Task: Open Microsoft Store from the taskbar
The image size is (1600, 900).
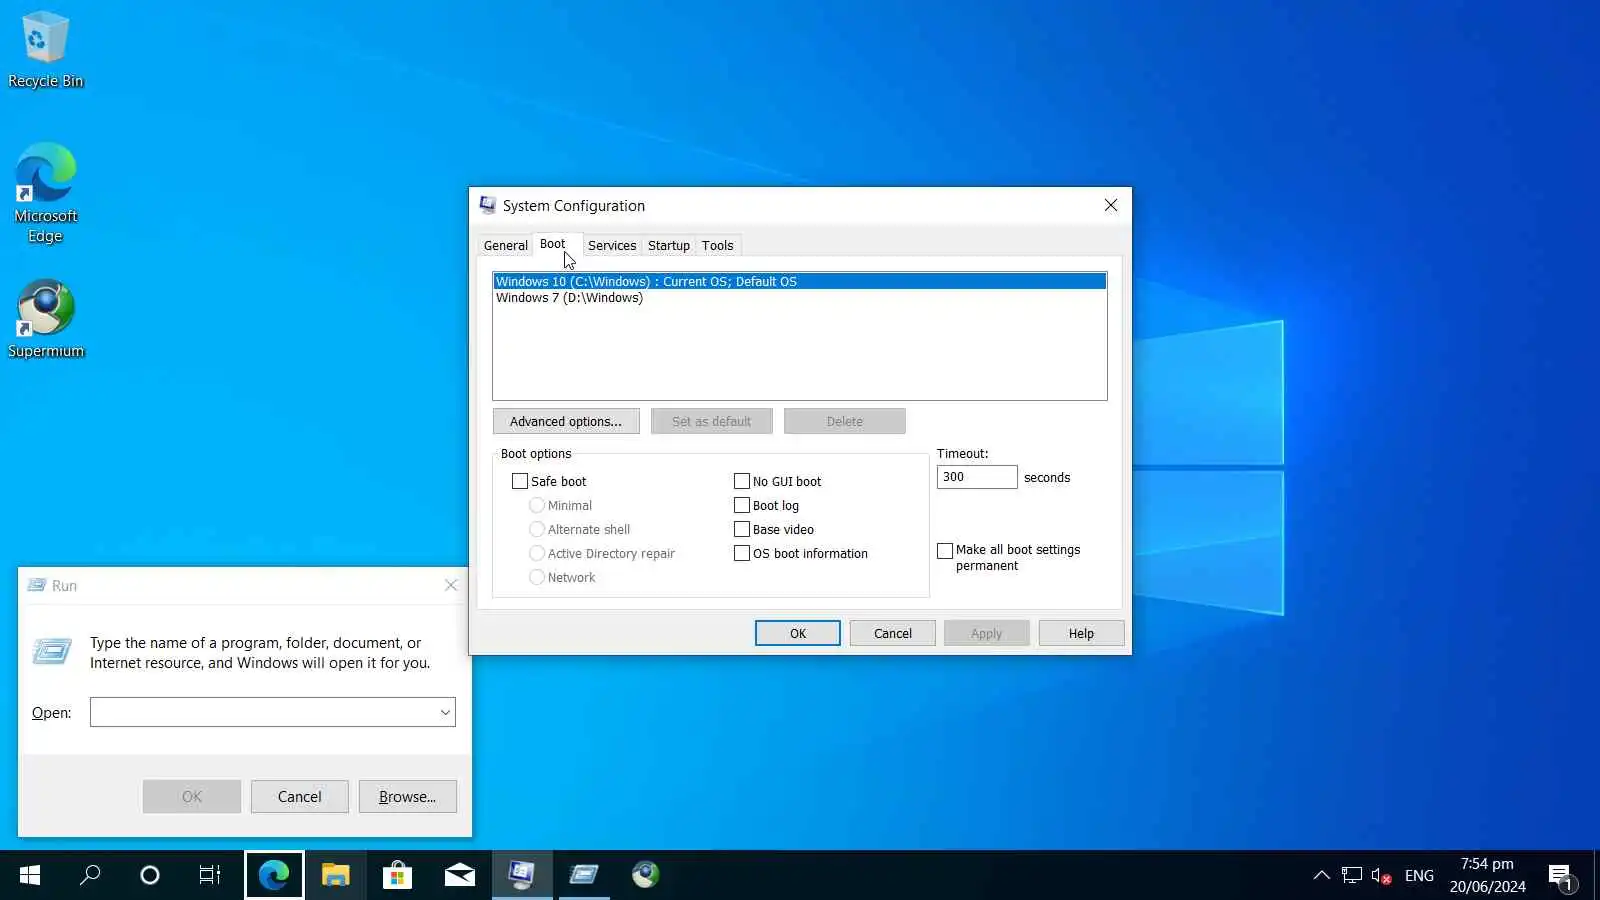Action: coord(397,875)
